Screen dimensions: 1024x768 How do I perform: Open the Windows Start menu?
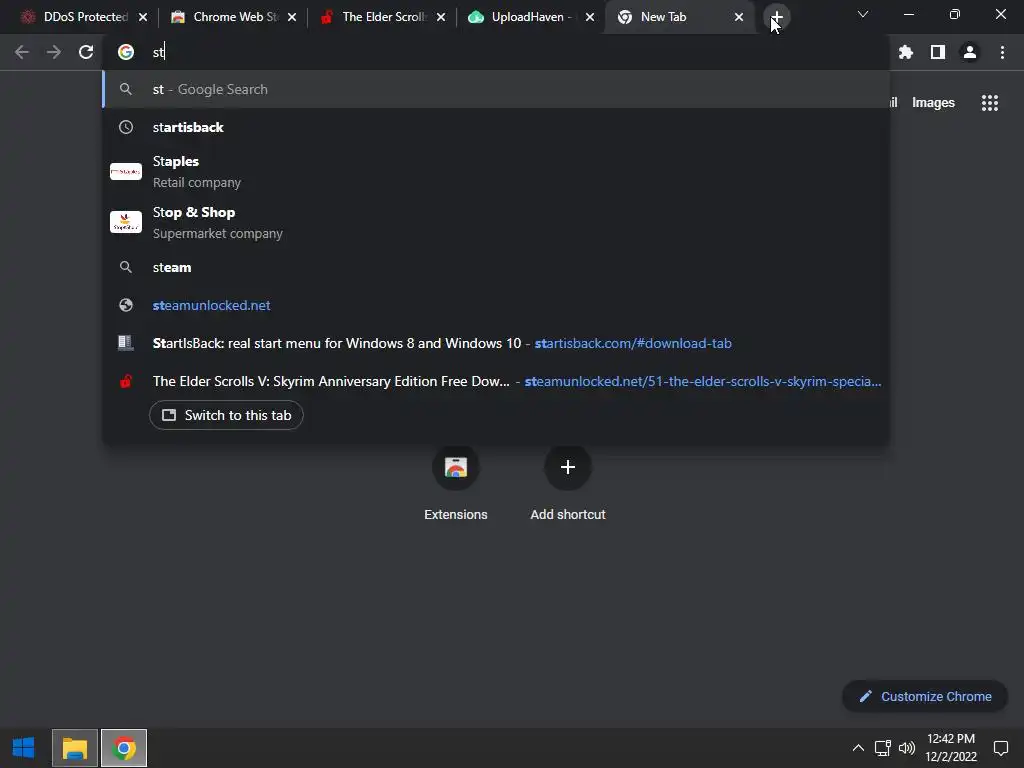(24, 748)
